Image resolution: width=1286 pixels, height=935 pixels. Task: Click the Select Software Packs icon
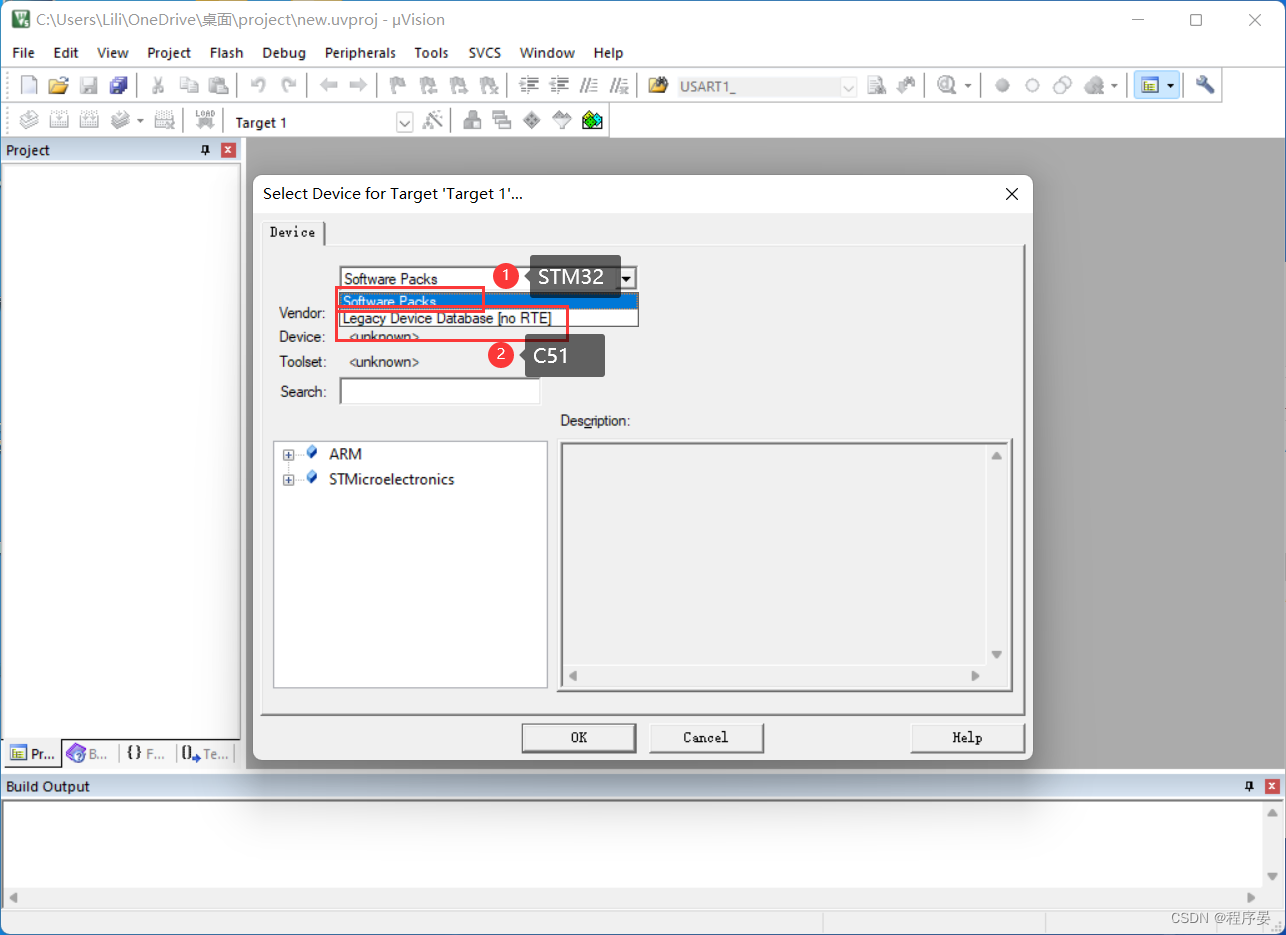click(x=562, y=121)
